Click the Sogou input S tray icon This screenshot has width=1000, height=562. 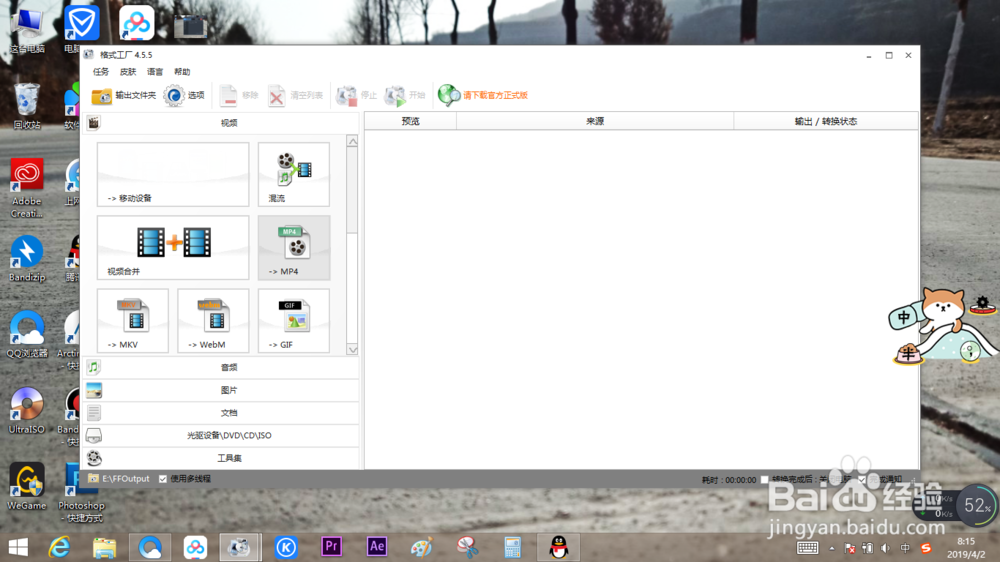tap(926, 548)
